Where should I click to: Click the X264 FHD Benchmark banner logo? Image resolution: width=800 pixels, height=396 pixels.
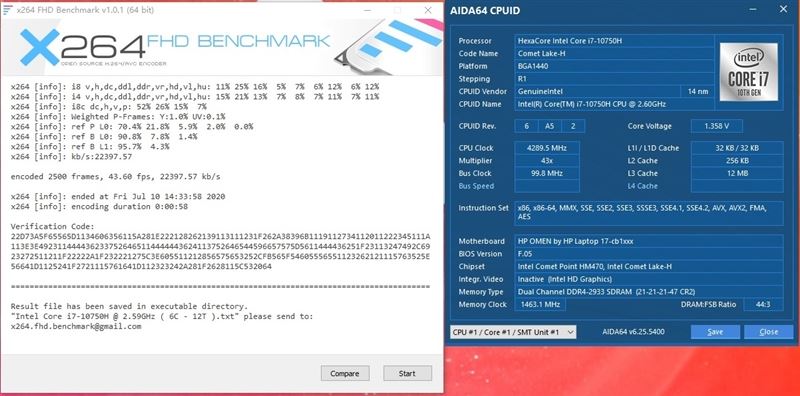coord(174,48)
